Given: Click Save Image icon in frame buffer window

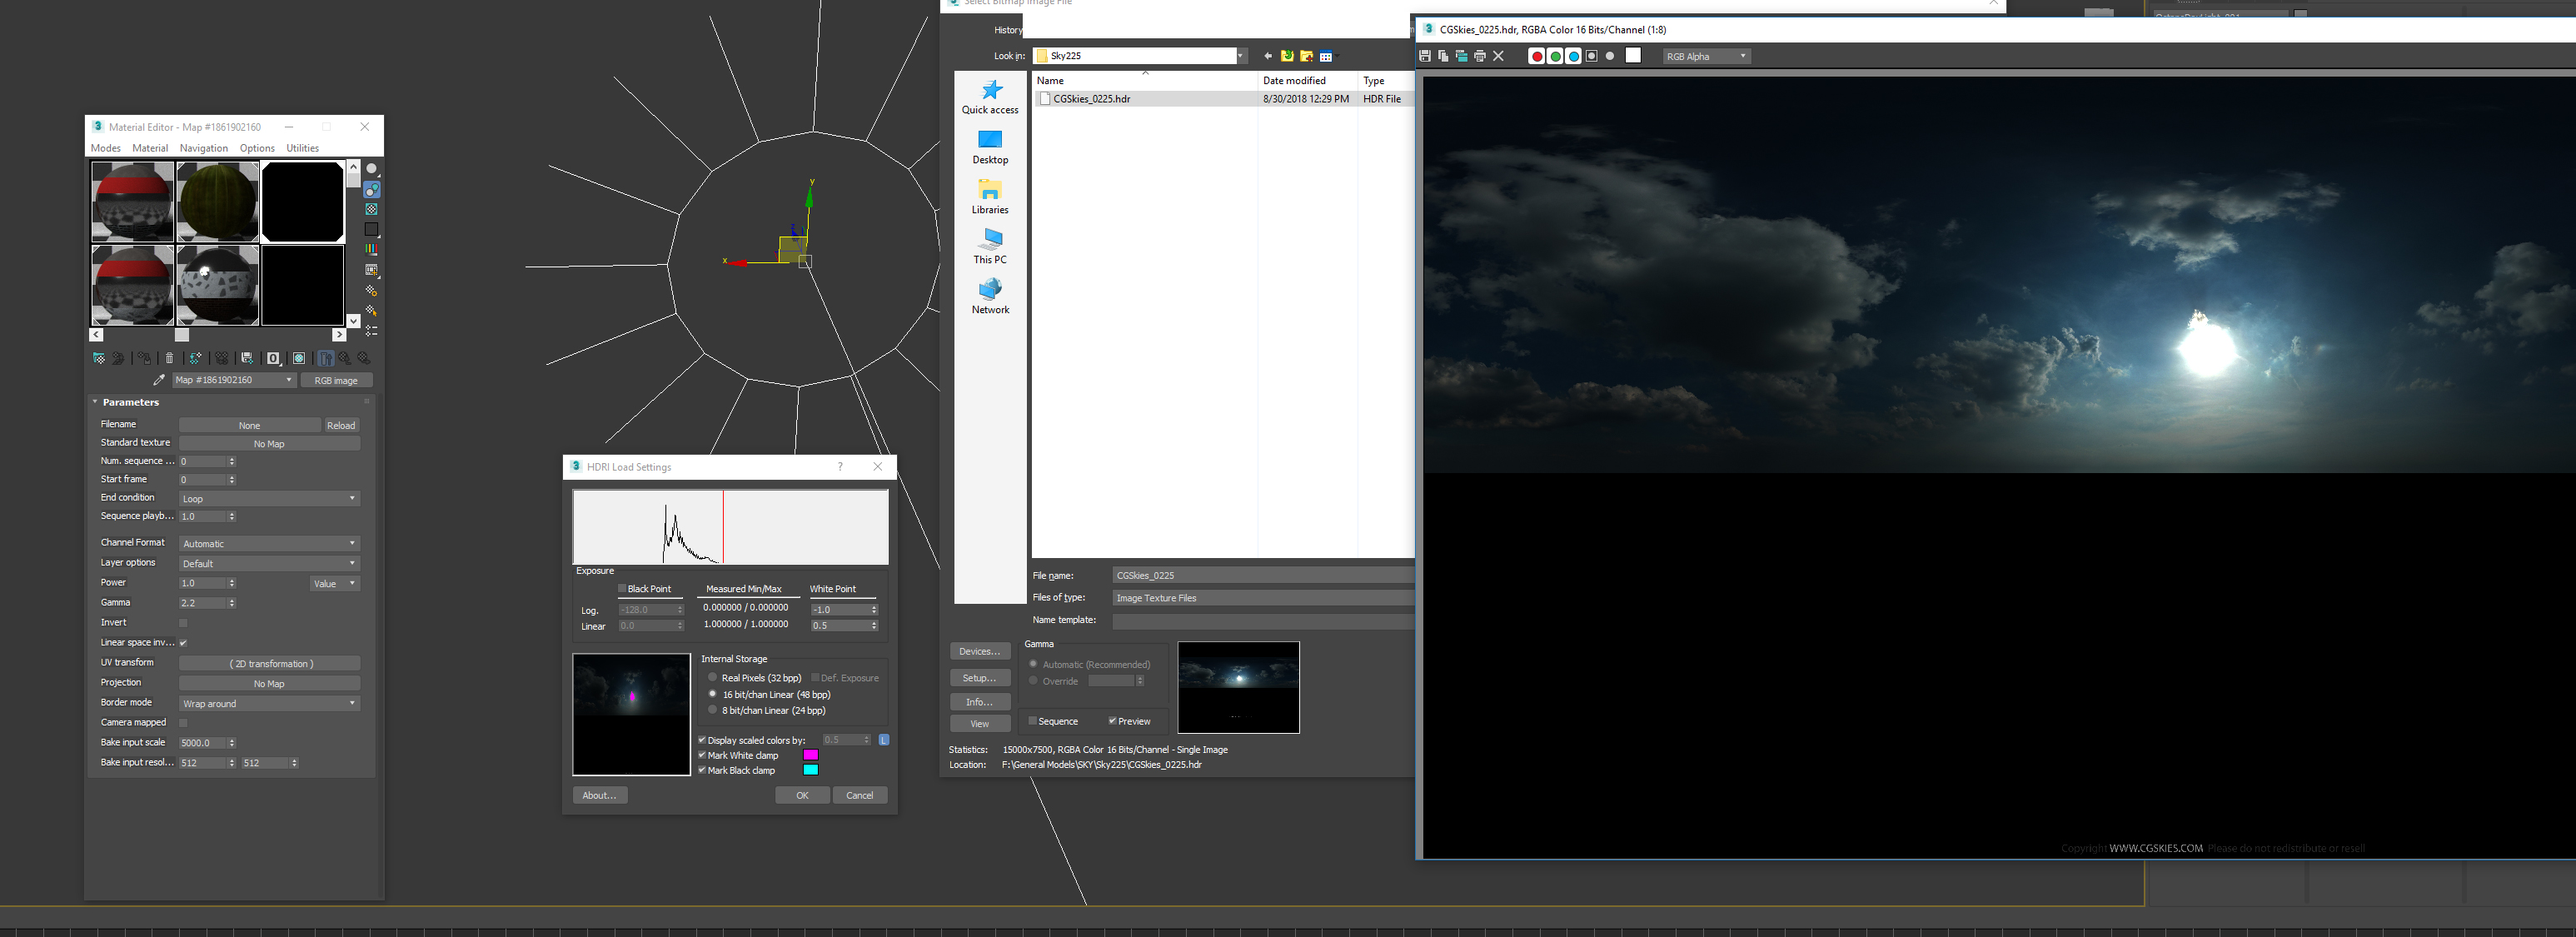Looking at the screenshot, I should tap(1425, 56).
